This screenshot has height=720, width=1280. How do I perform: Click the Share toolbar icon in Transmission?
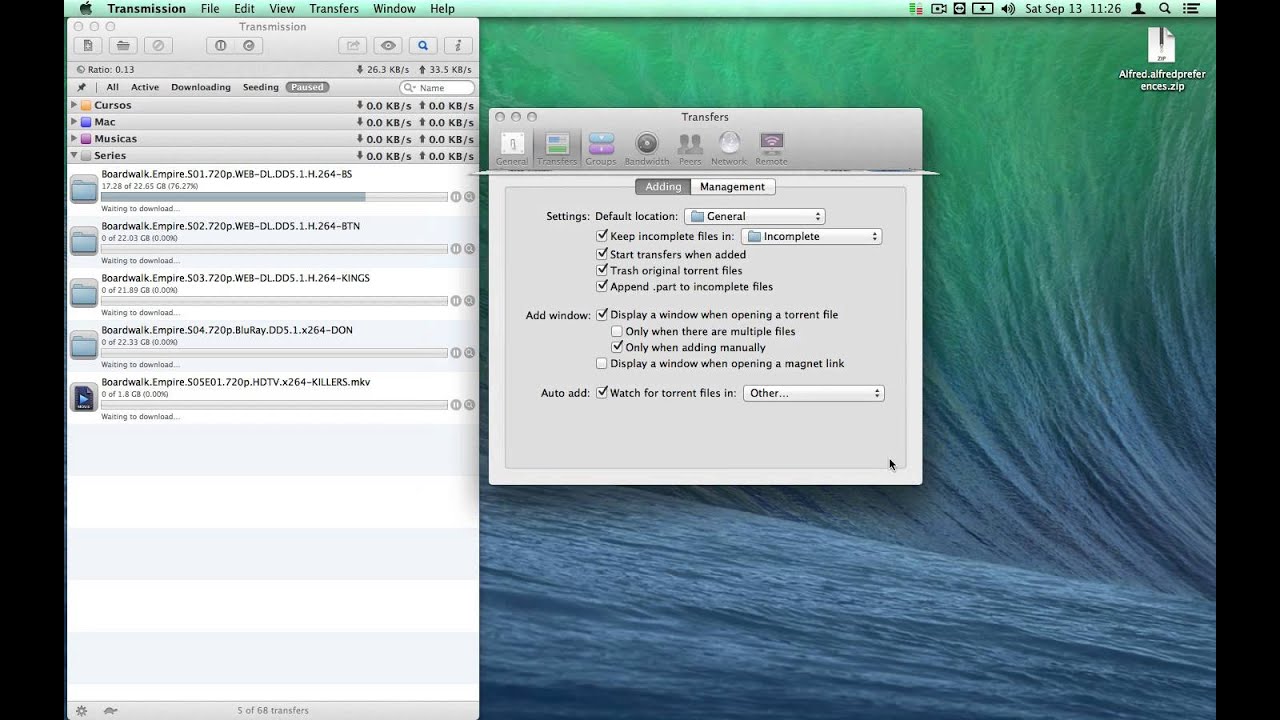pyautogui.click(x=352, y=45)
